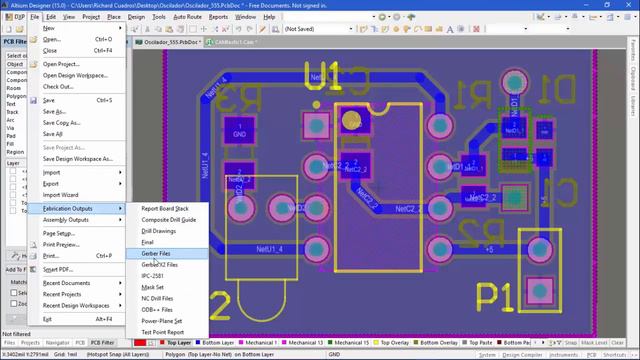Click the Place Fill rectangle tool

pyautogui.click(x=428, y=29)
